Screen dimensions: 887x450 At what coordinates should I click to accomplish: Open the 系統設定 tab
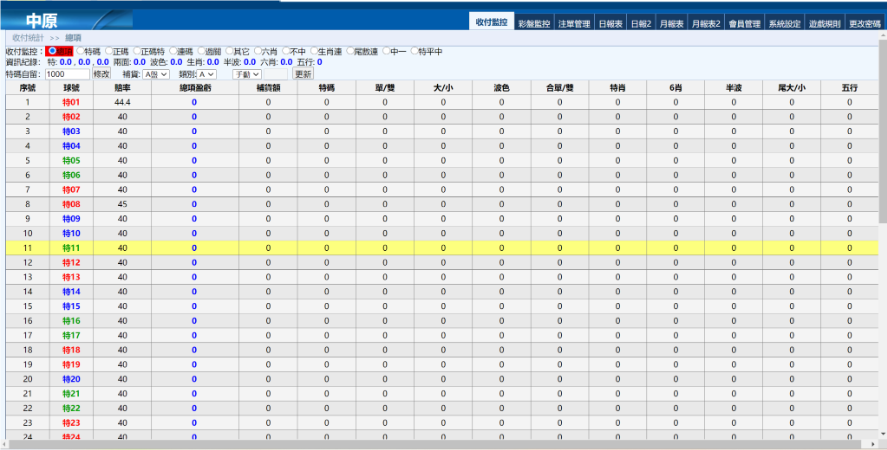pos(785,22)
